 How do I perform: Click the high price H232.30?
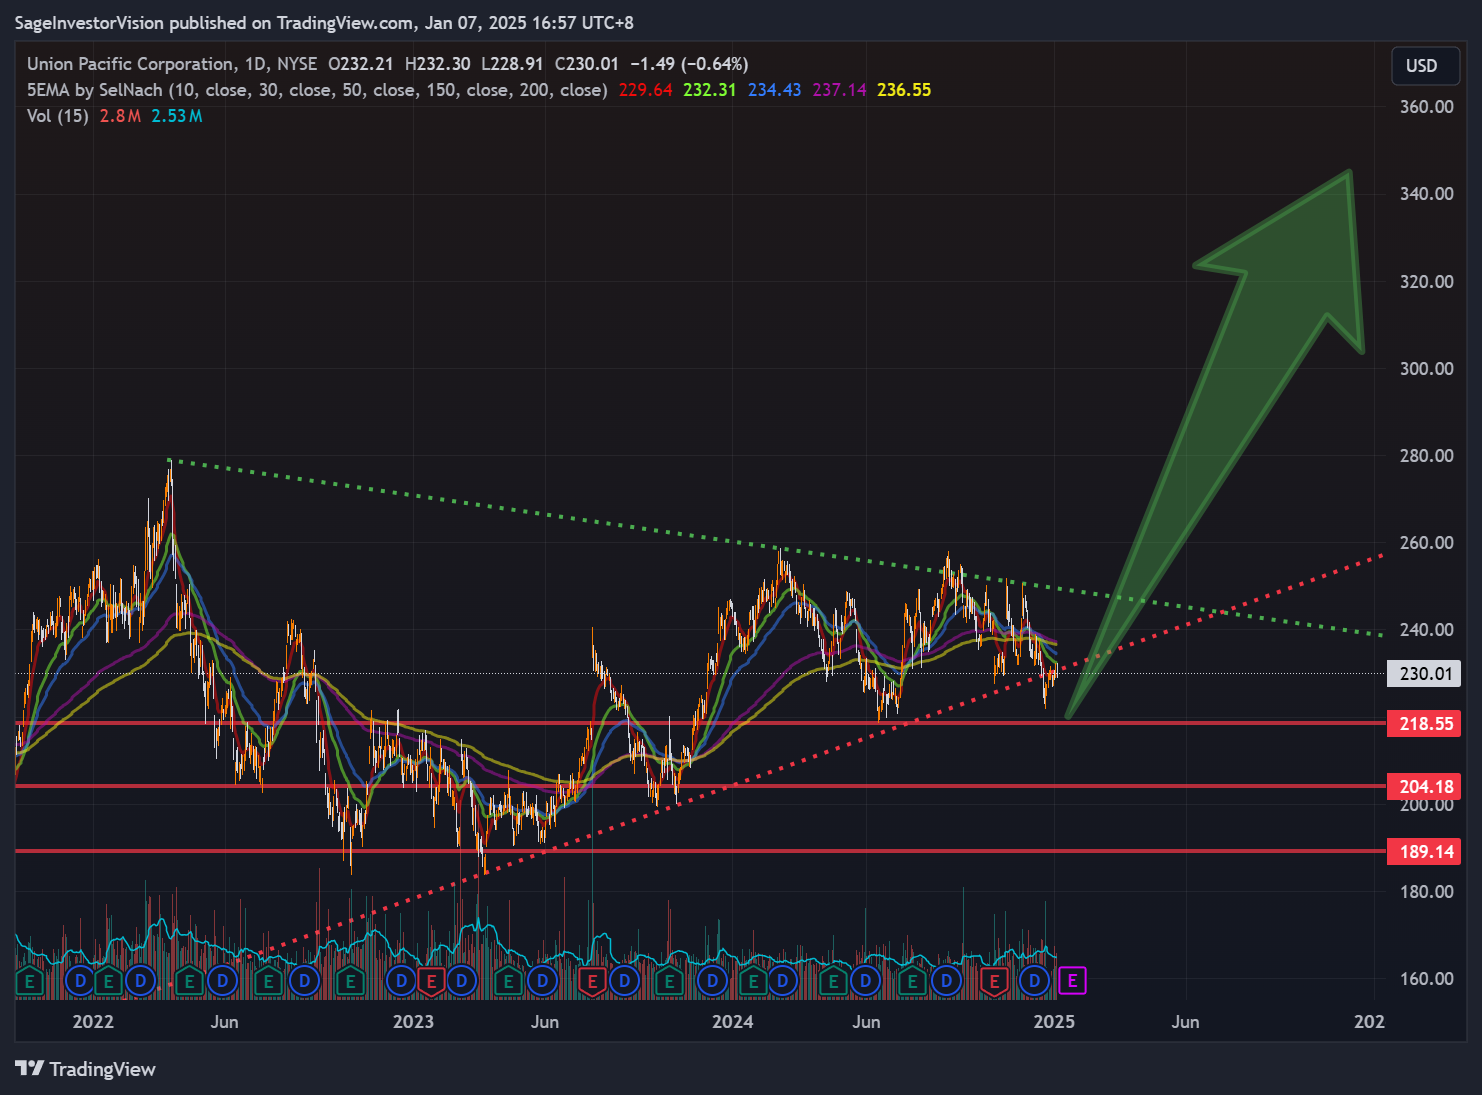[438, 64]
